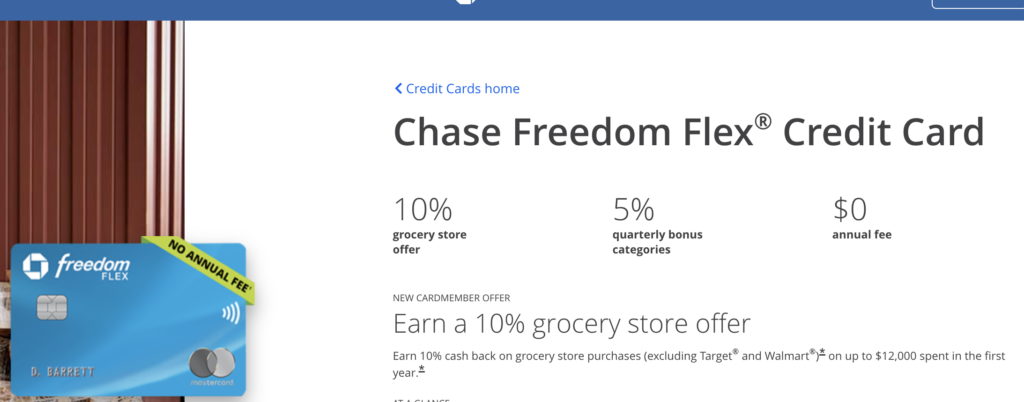Viewport: 1024px width, 402px height.
Task: Click the Chase logo in the header
Action: [464, 3]
